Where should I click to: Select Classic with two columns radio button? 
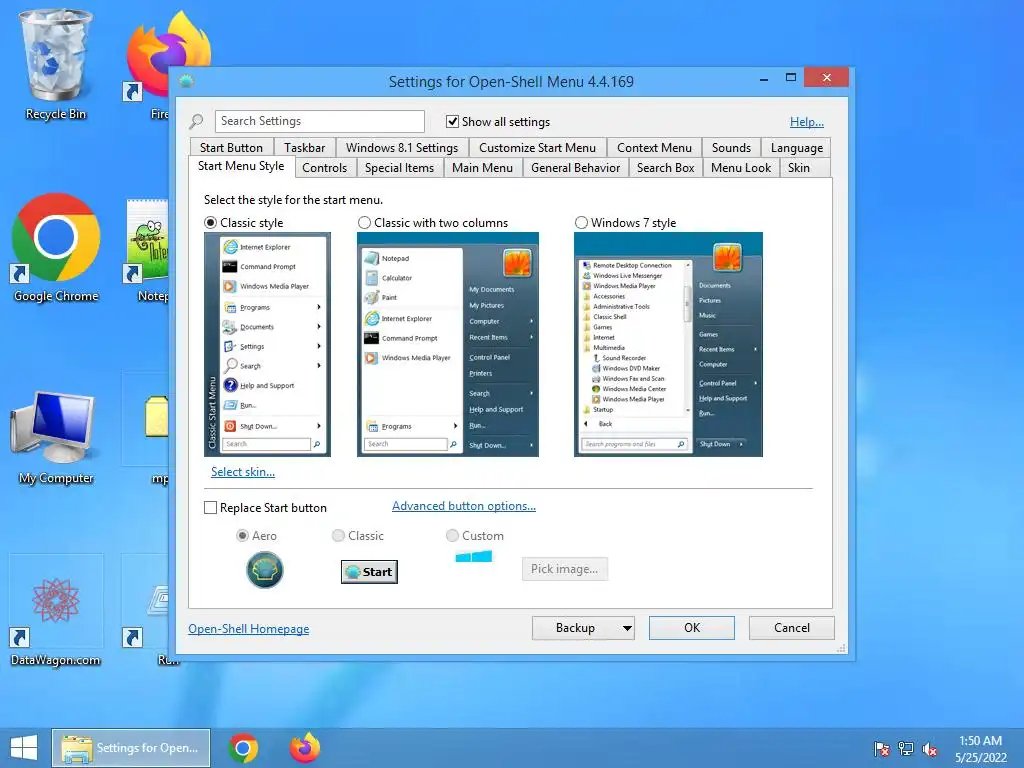pos(364,223)
